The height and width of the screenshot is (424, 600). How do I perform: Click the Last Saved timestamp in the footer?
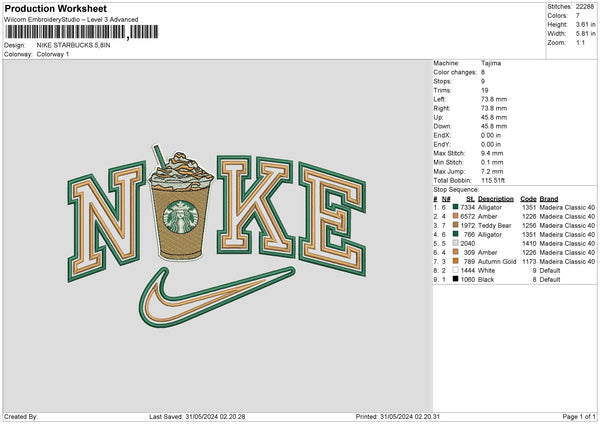point(197,416)
